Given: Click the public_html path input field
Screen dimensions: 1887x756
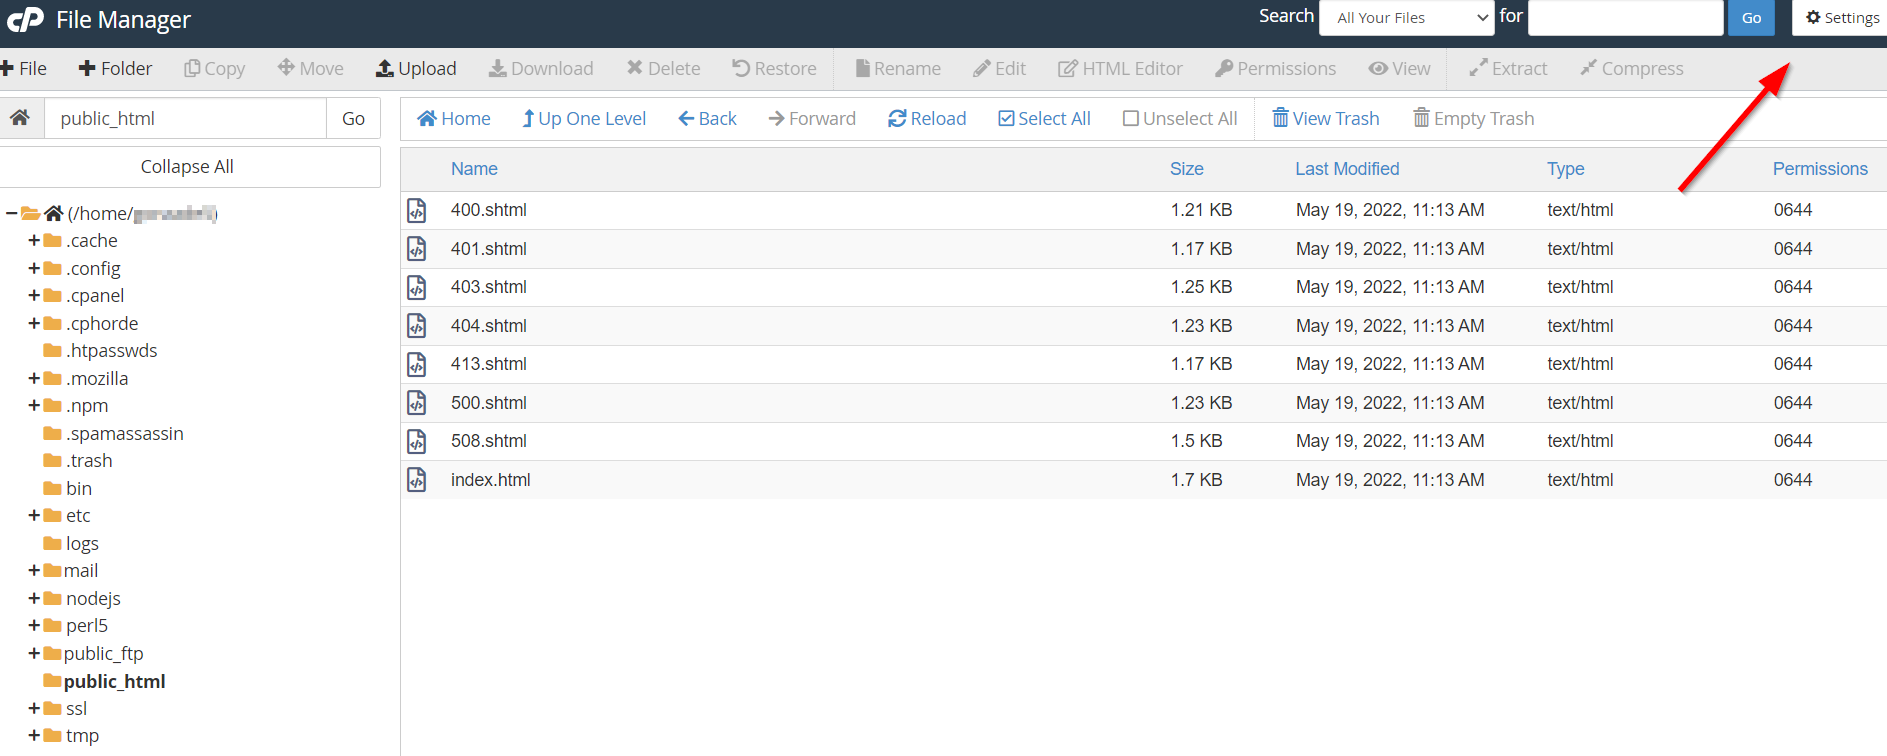Looking at the screenshot, I should coord(185,119).
